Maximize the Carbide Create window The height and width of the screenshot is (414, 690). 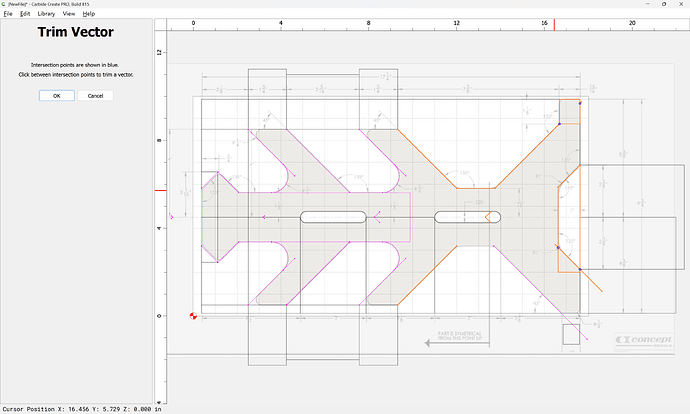click(x=664, y=4)
